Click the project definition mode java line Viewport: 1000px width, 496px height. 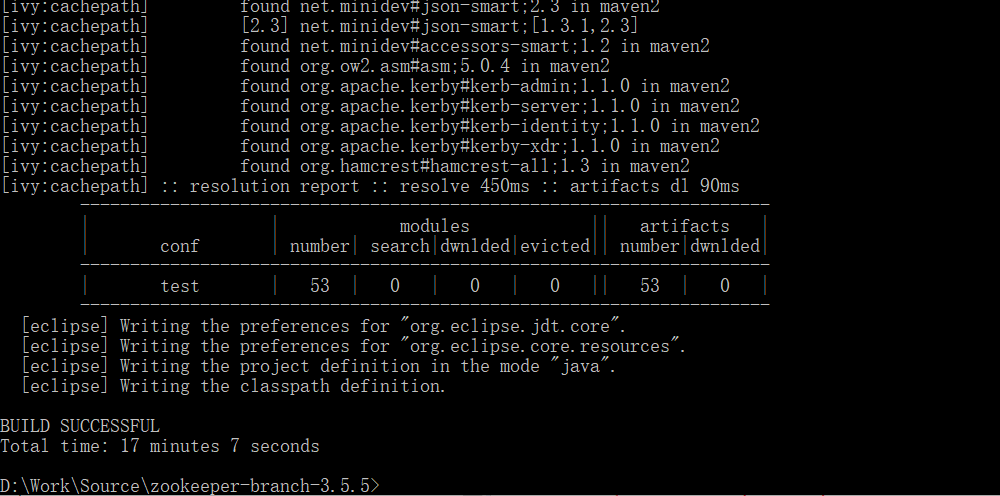pos(319,367)
